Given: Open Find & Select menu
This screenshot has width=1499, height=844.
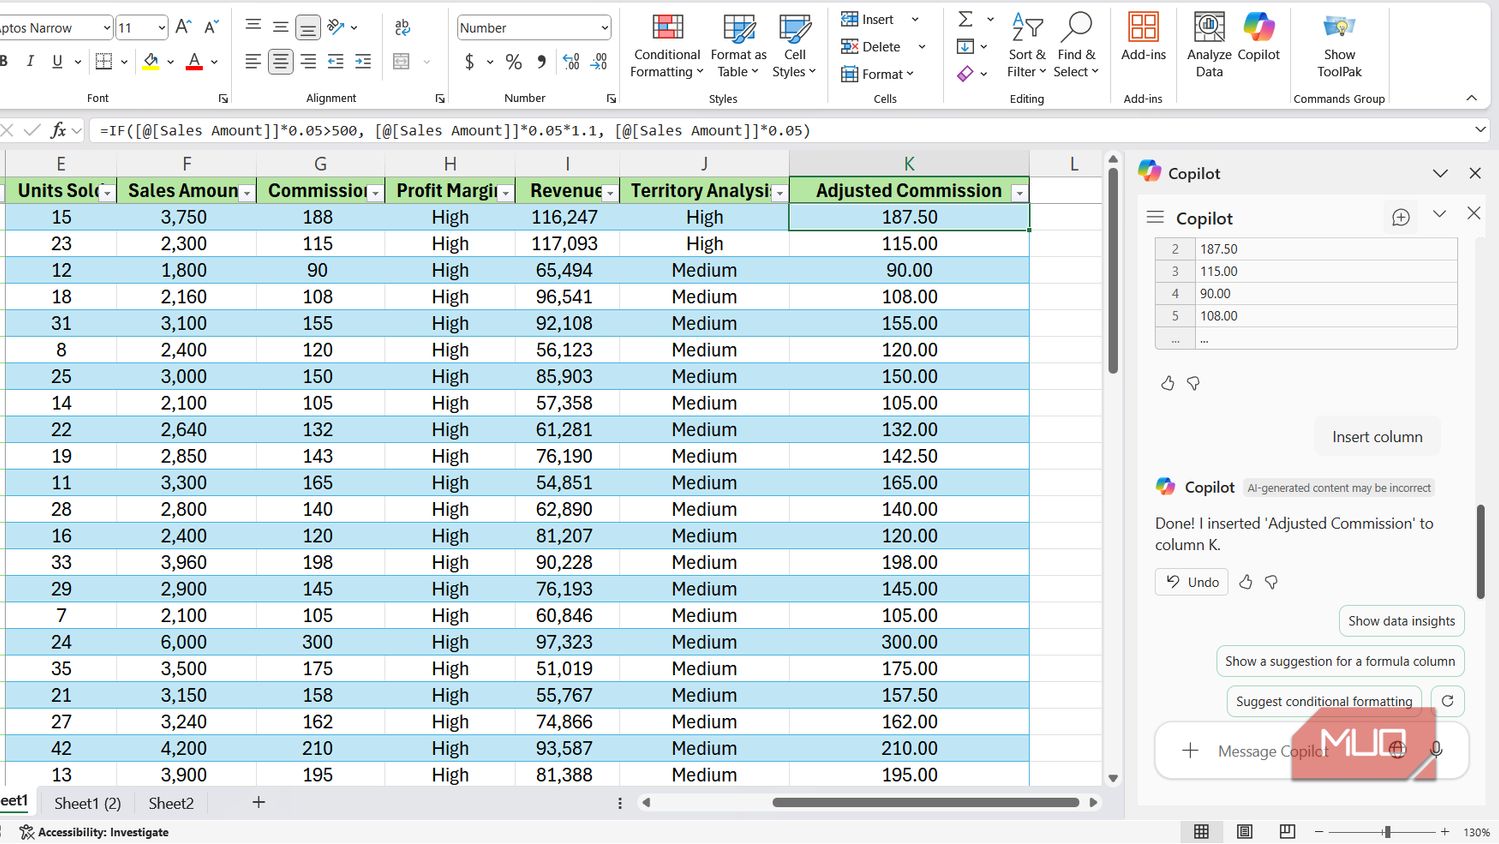Looking at the screenshot, I should pos(1076,45).
